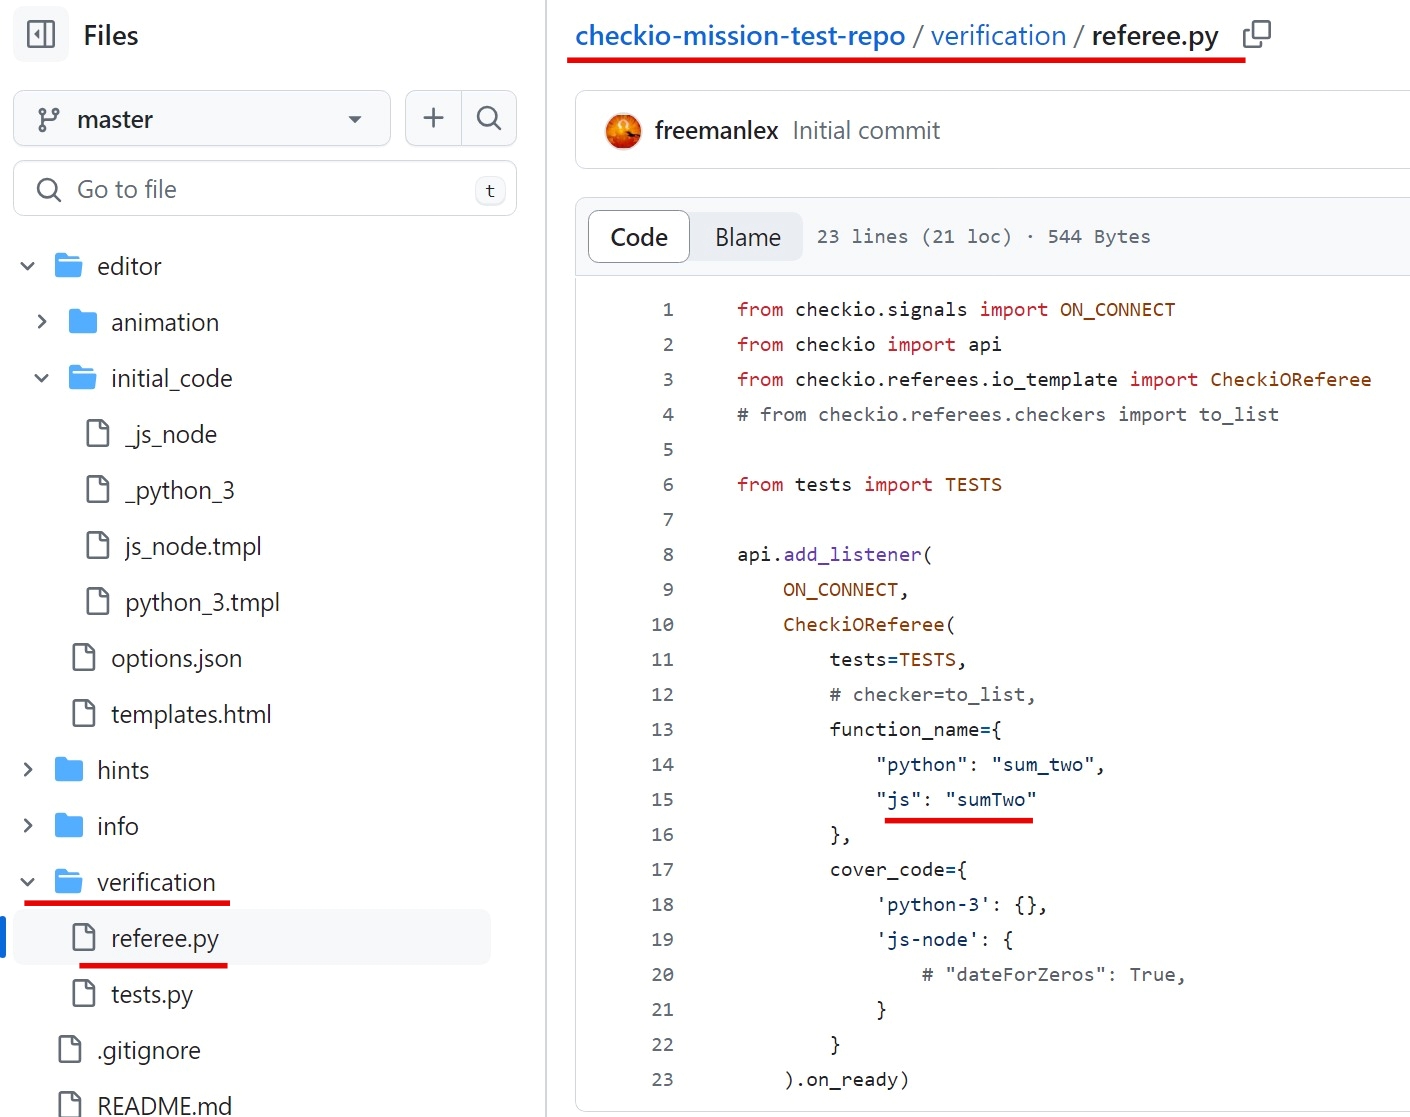Click the verification folder icon
Image resolution: width=1410 pixels, height=1117 pixels.
pos(69,882)
